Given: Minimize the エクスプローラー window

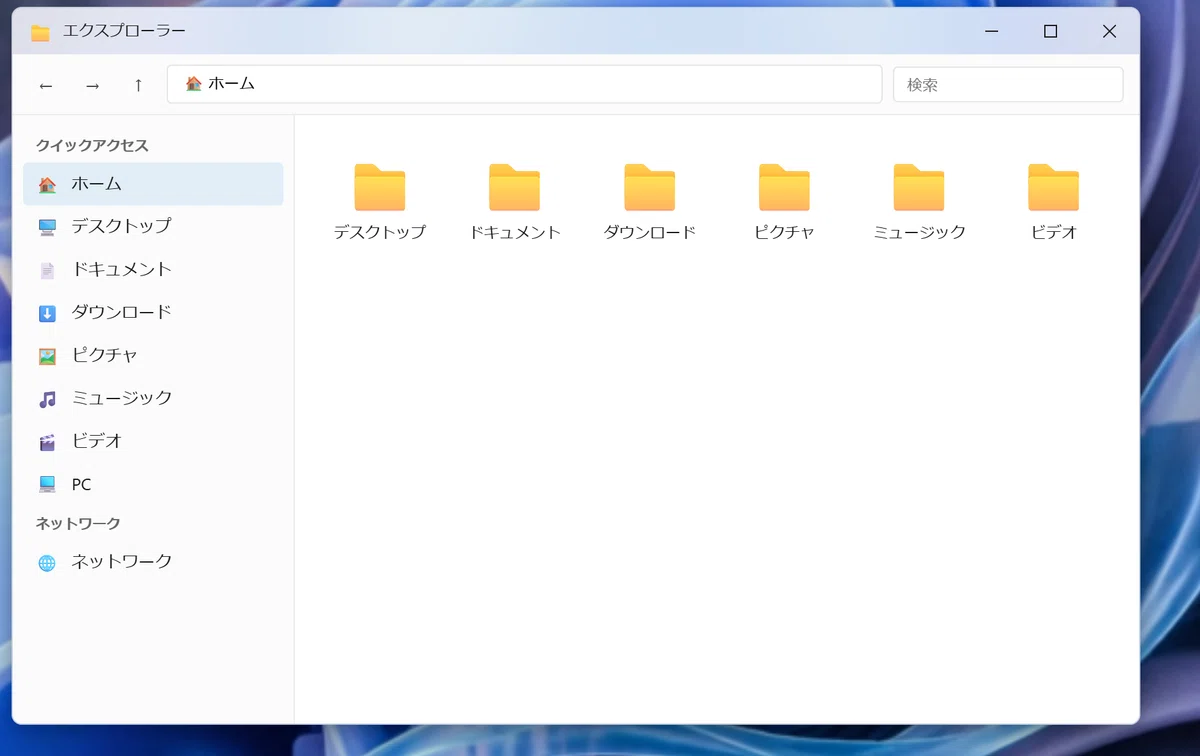Looking at the screenshot, I should 991,32.
